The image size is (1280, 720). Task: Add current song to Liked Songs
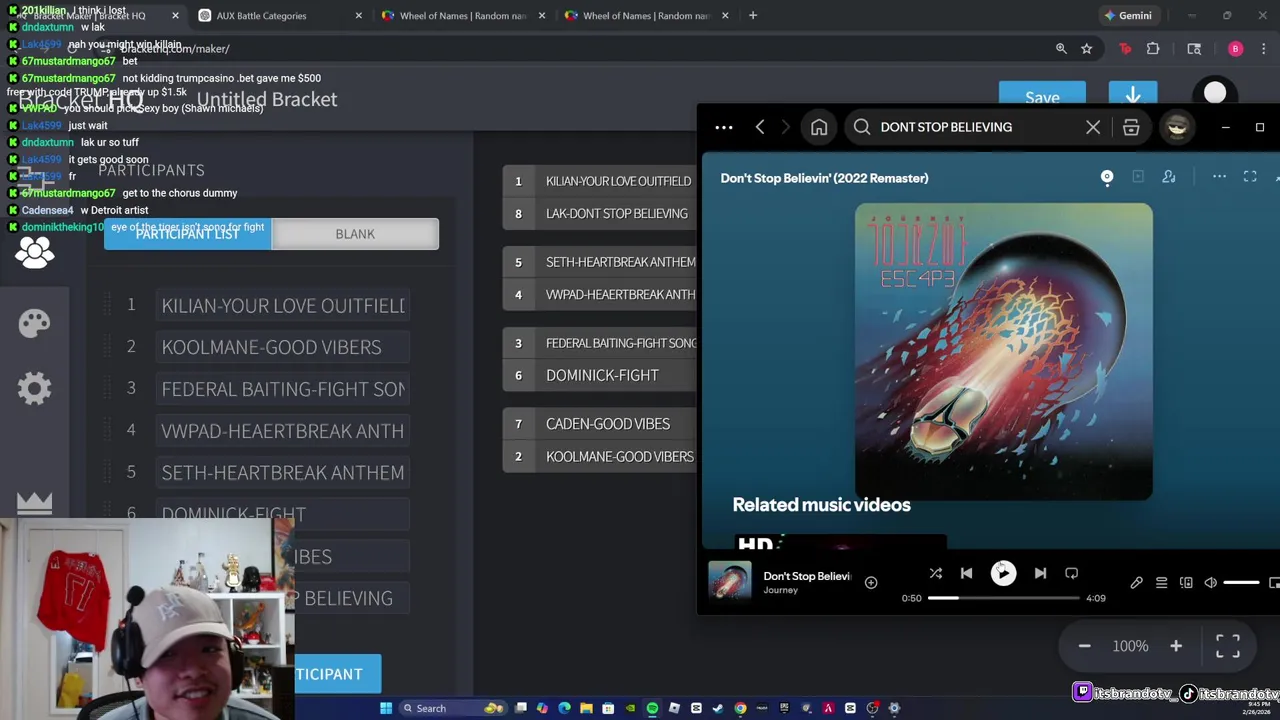[x=871, y=582]
